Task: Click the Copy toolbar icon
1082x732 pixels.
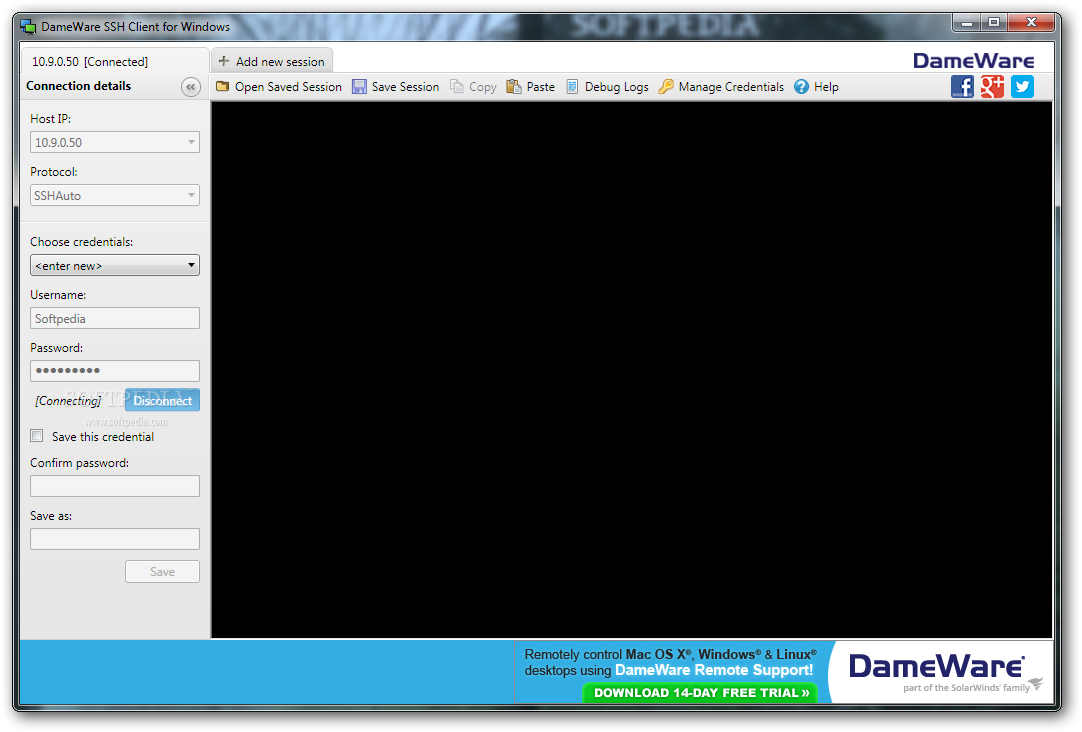Action: (457, 87)
